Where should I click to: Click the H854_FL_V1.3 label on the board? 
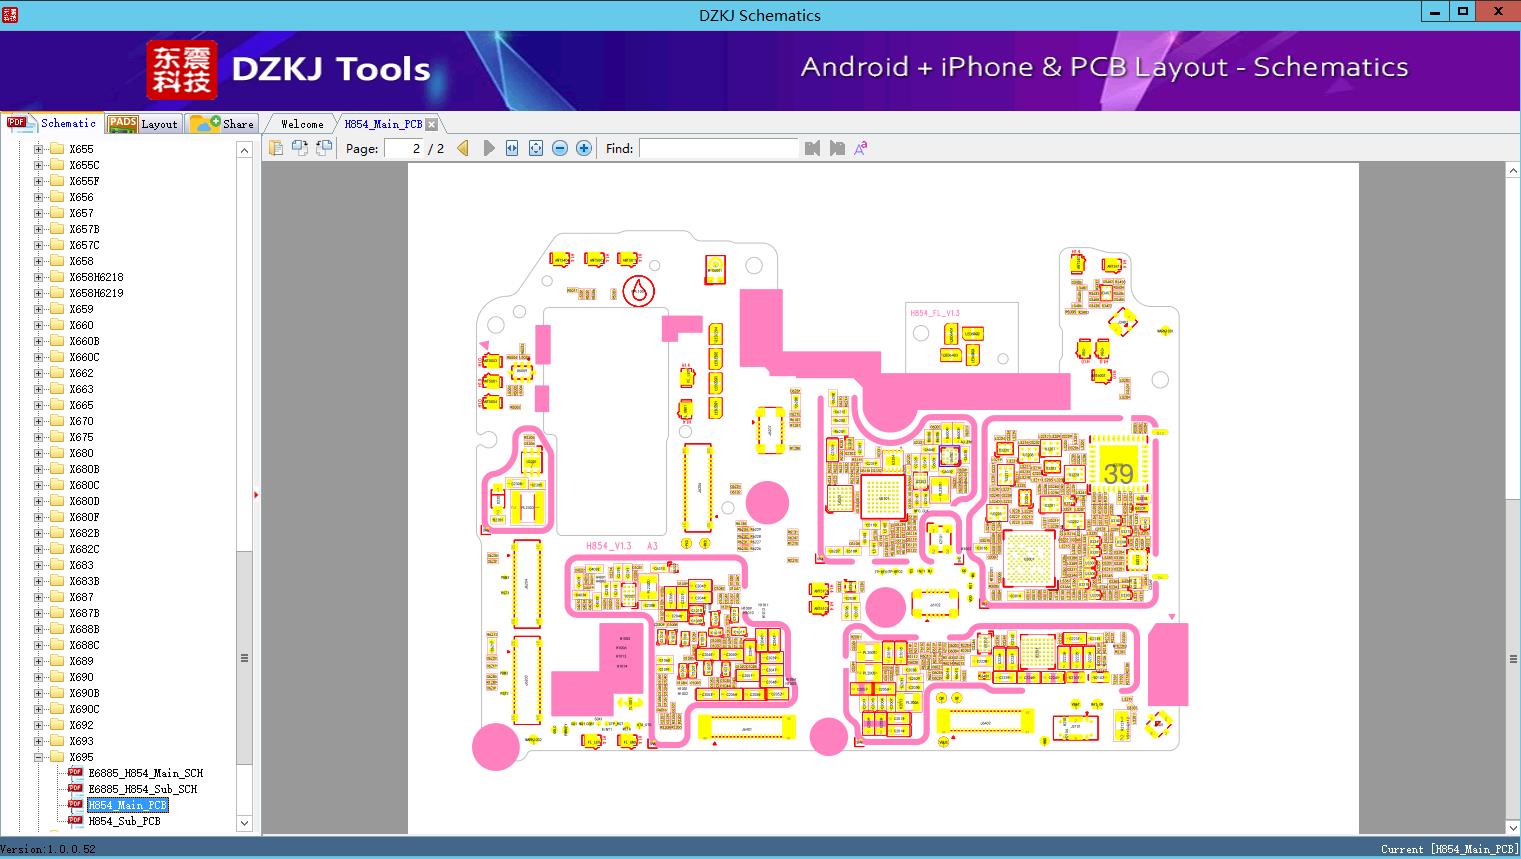pyautogui.click(x=934, y=313)
